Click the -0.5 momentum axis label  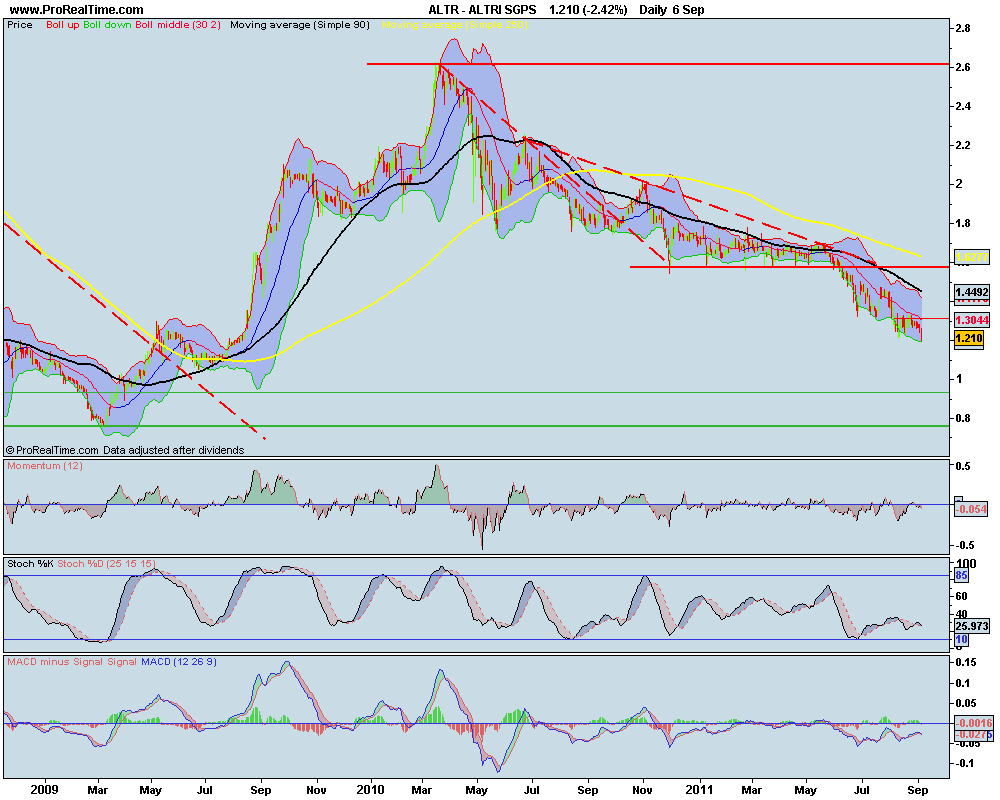pyautogui.click(x=964, y=545)
